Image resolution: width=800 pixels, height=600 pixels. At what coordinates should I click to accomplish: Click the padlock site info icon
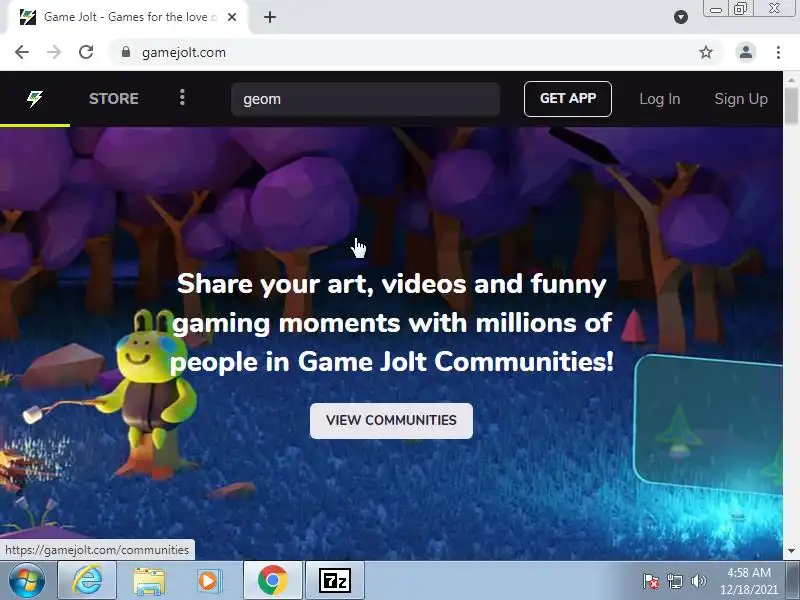click(126, 52)
